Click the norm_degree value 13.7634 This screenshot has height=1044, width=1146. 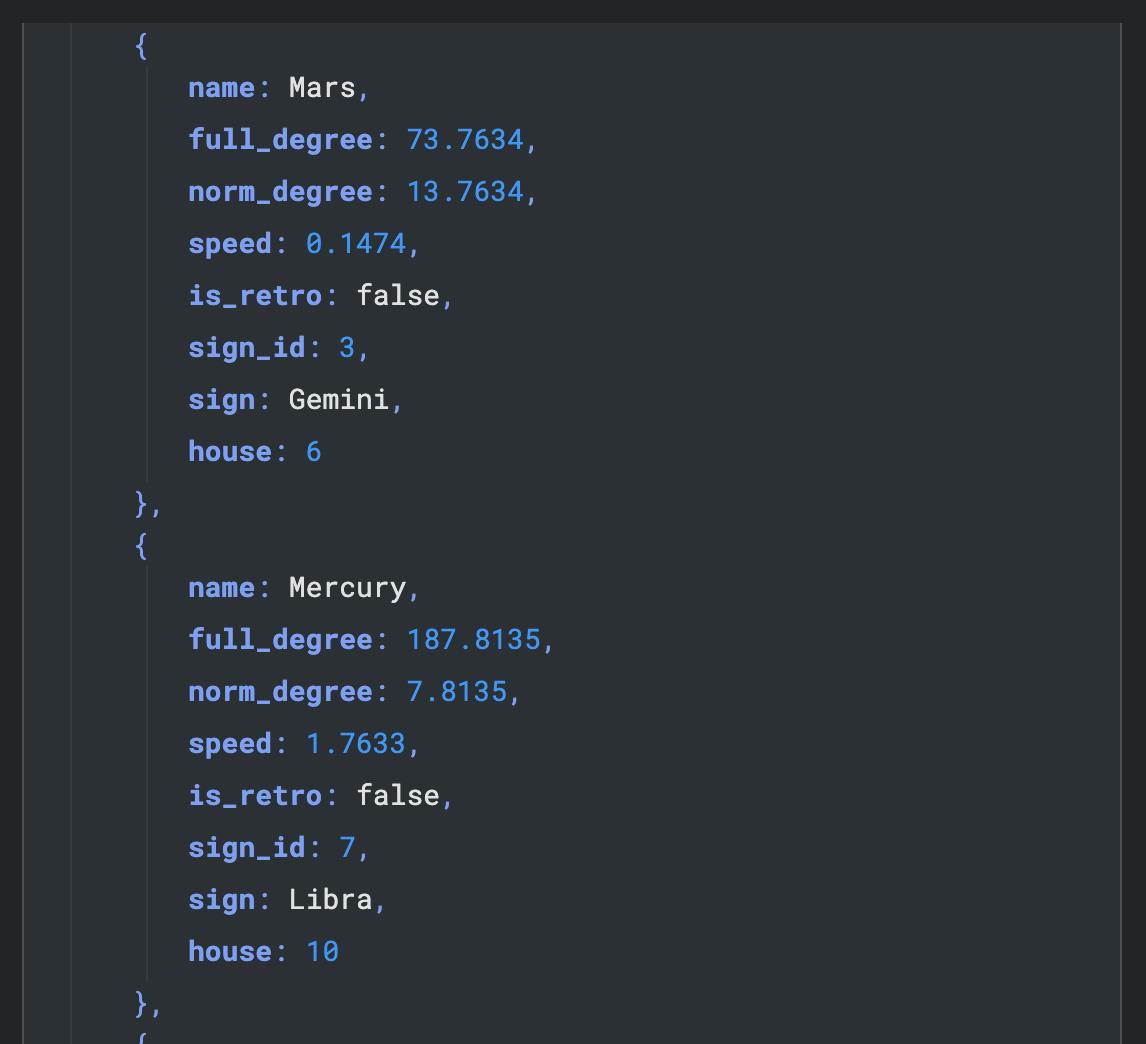click(x=464, y=192)
